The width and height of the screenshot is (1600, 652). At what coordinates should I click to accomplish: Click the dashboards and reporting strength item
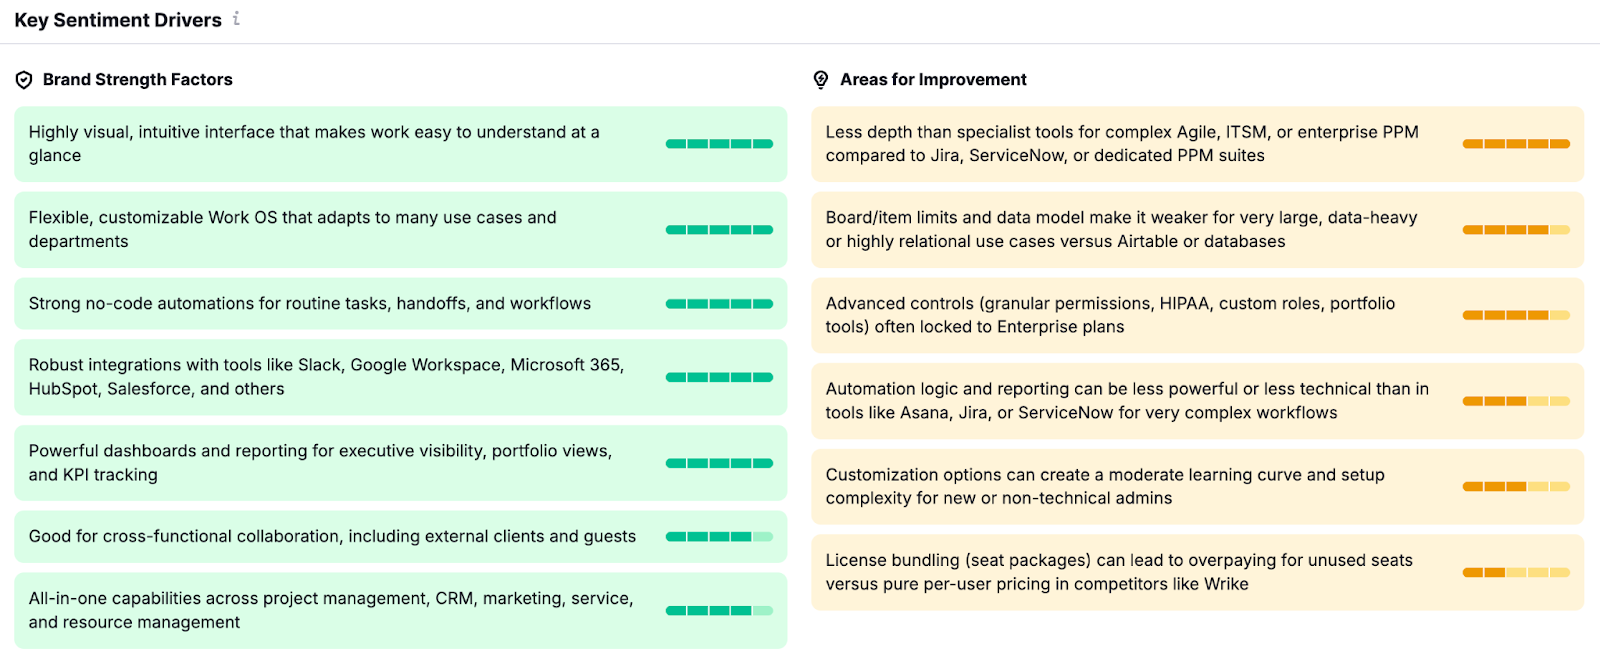(400, 462)
